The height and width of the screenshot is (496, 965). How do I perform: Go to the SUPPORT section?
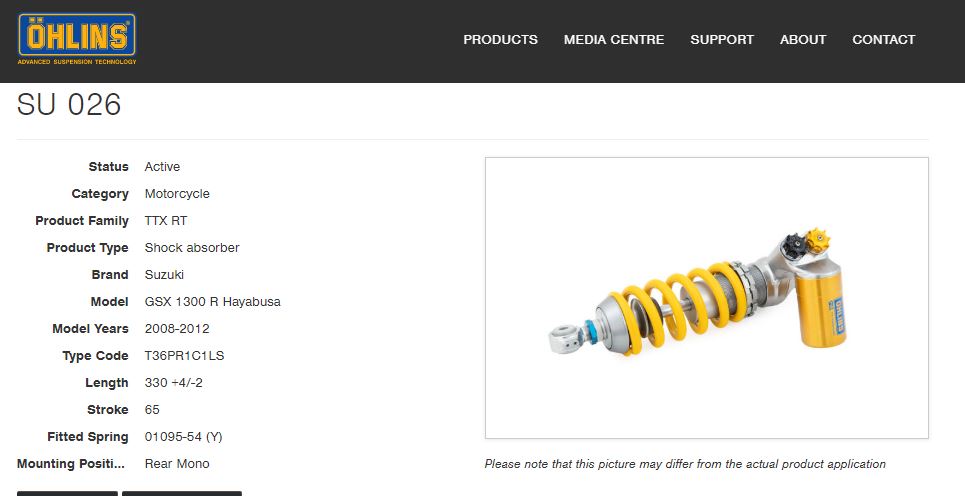coord(722,39)
